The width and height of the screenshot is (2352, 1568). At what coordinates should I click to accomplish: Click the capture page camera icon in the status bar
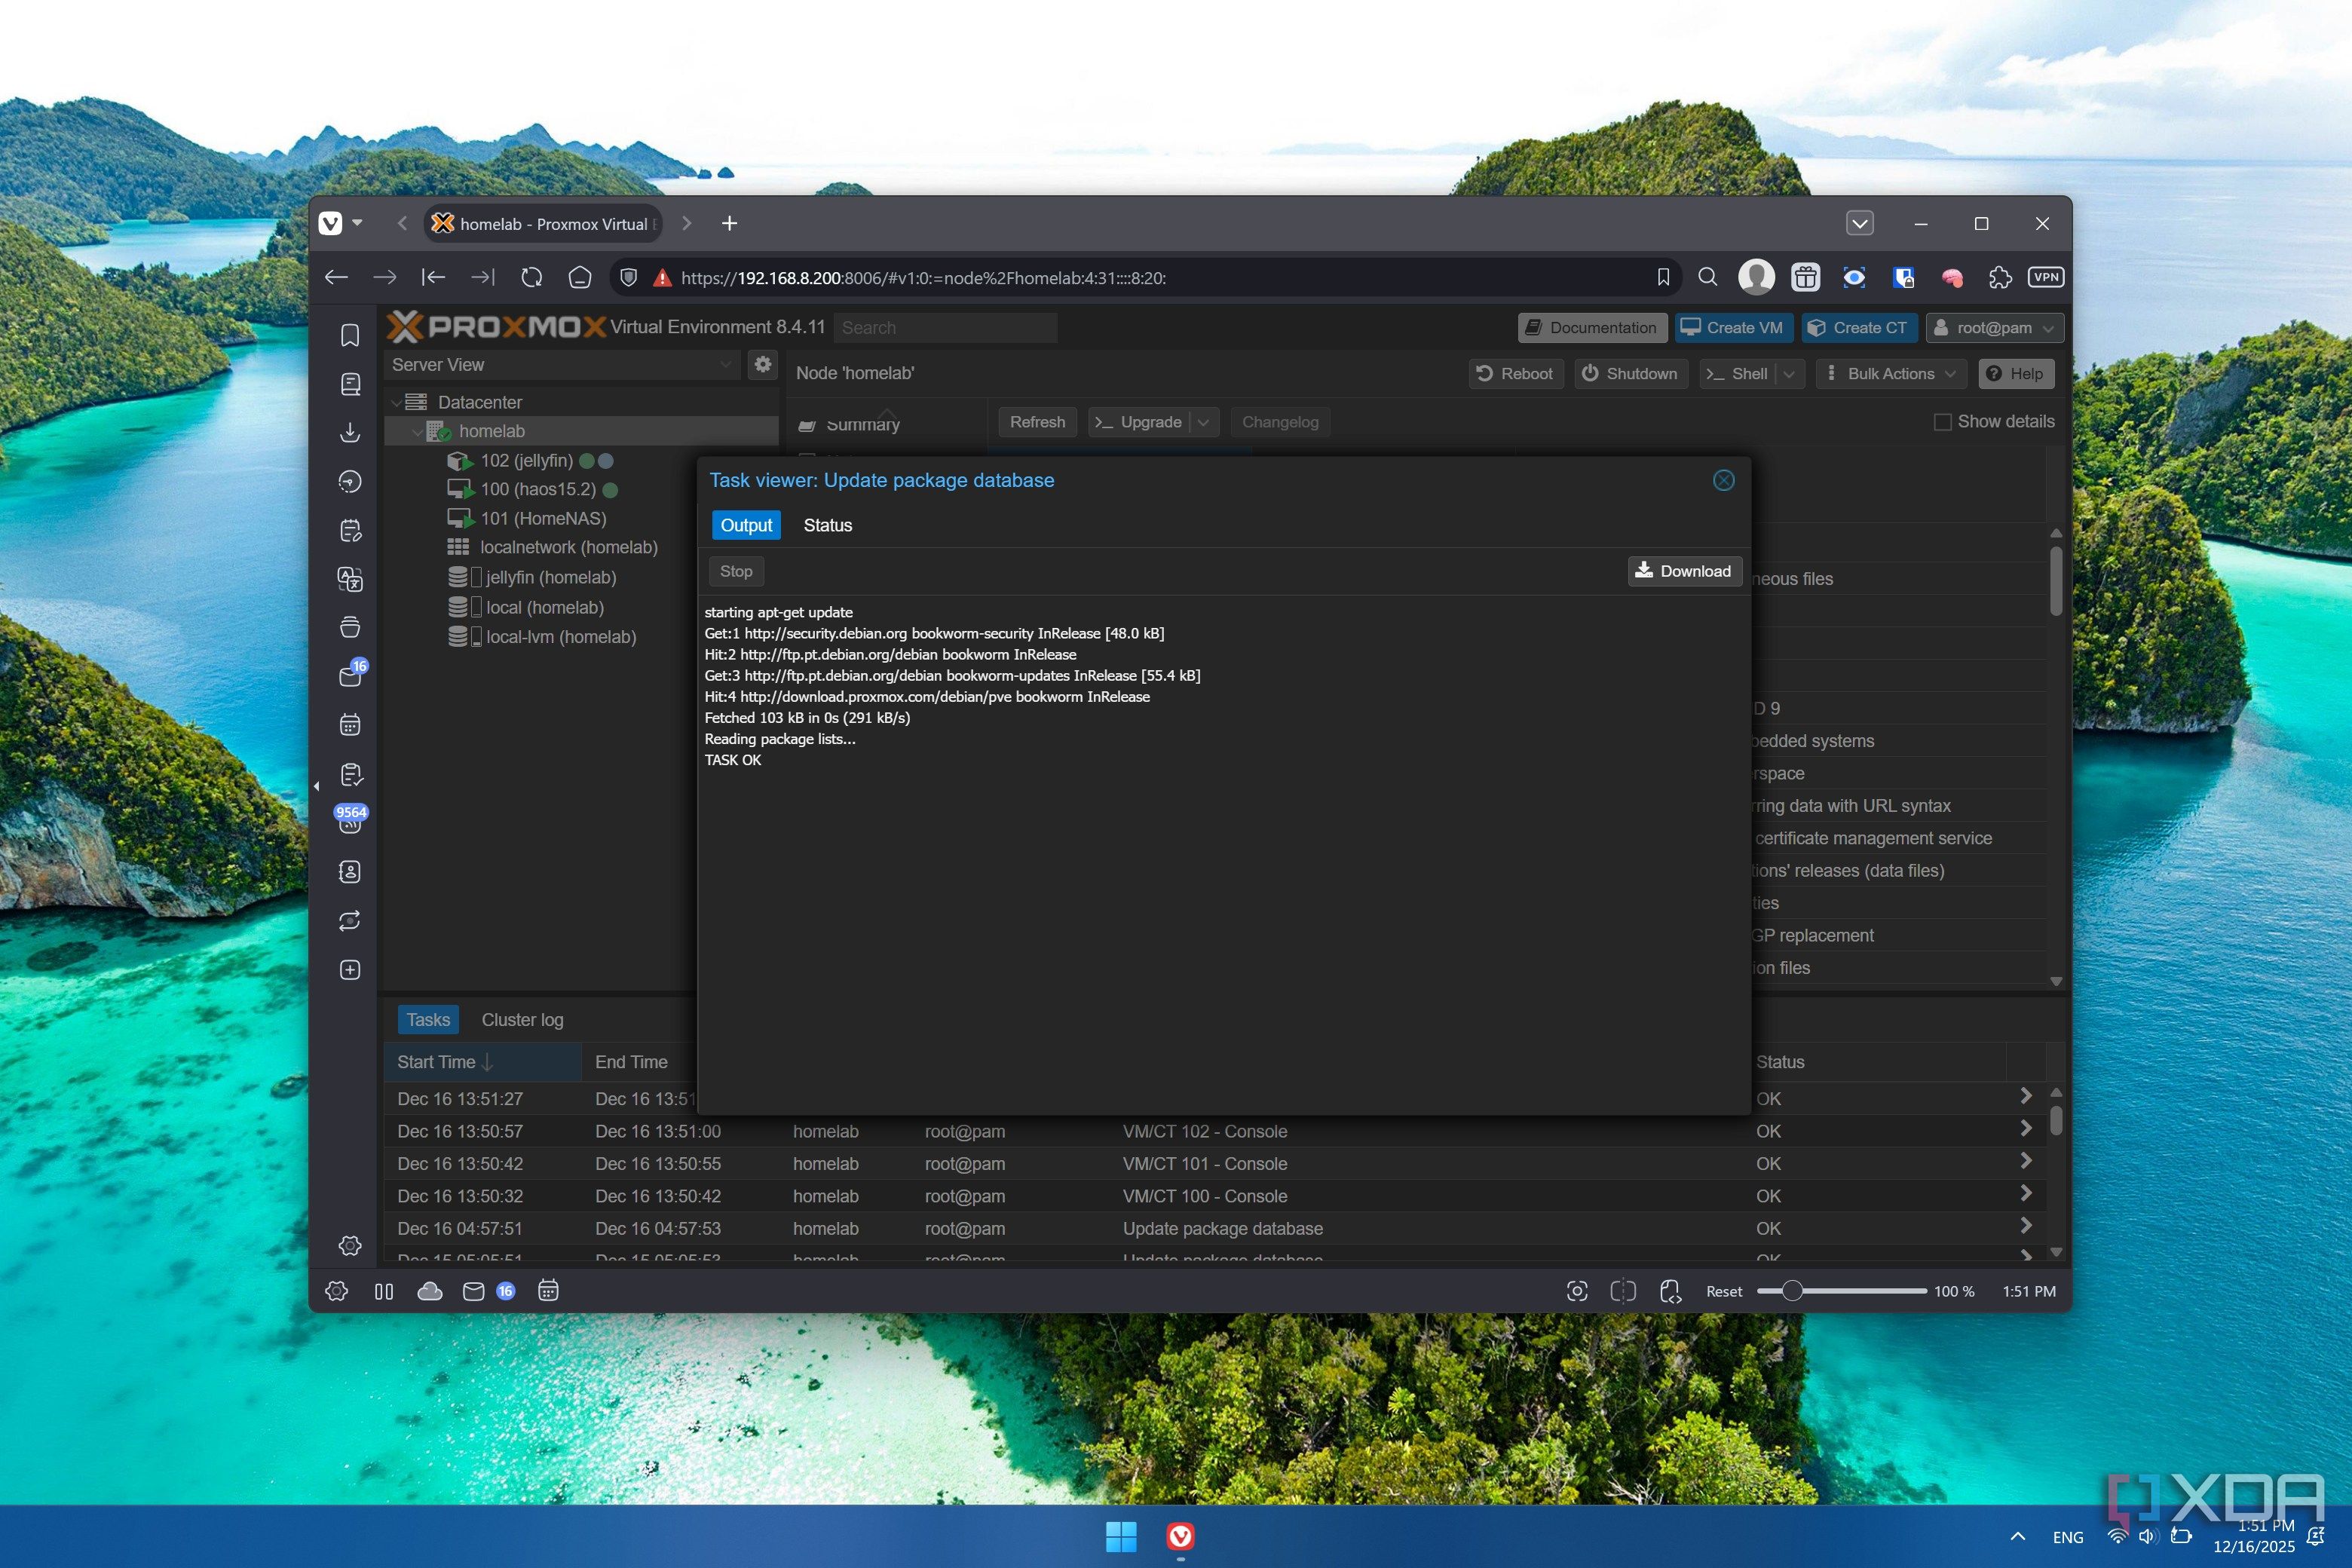point(1577,1291)
